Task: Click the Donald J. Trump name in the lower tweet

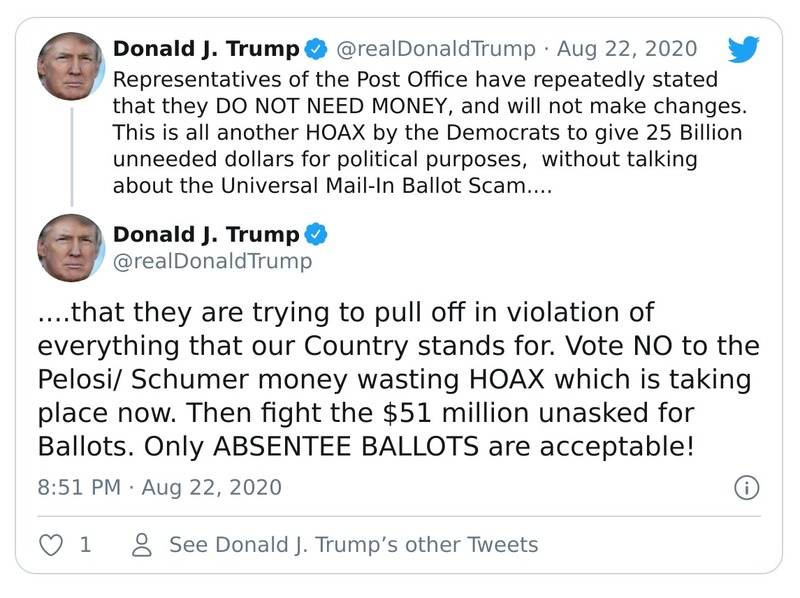Action: [x=206, y=235]
